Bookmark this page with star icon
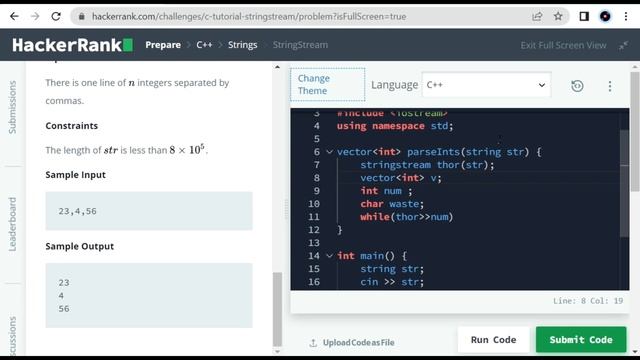 pos(558,16)
